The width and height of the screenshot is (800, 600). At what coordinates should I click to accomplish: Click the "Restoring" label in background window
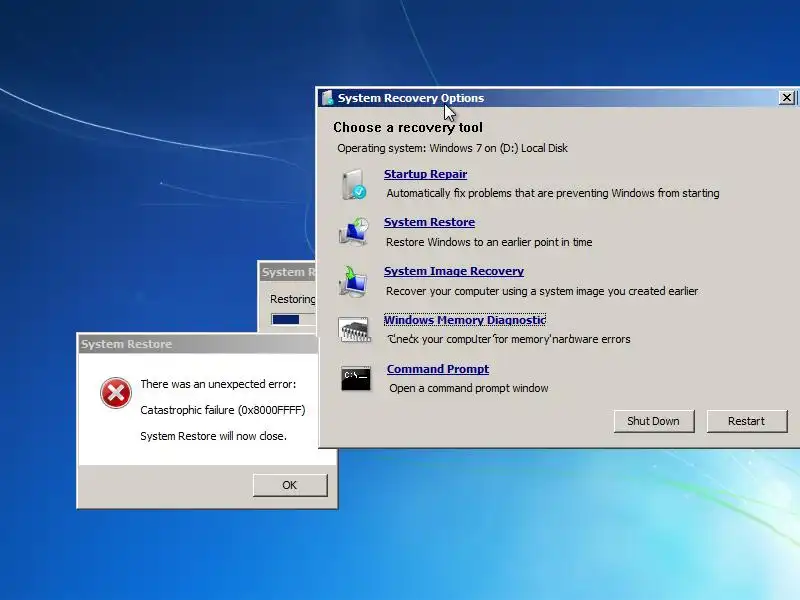coord(292,299)
